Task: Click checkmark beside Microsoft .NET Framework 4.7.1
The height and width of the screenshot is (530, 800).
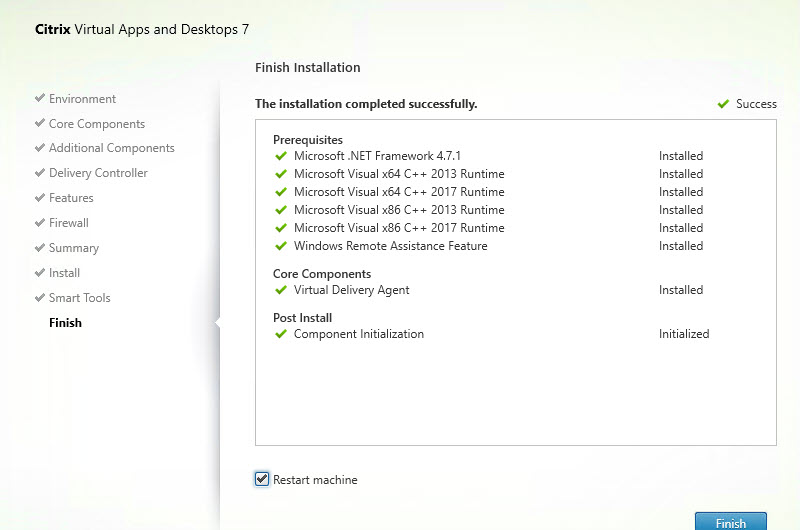Action: pos(281,156)
